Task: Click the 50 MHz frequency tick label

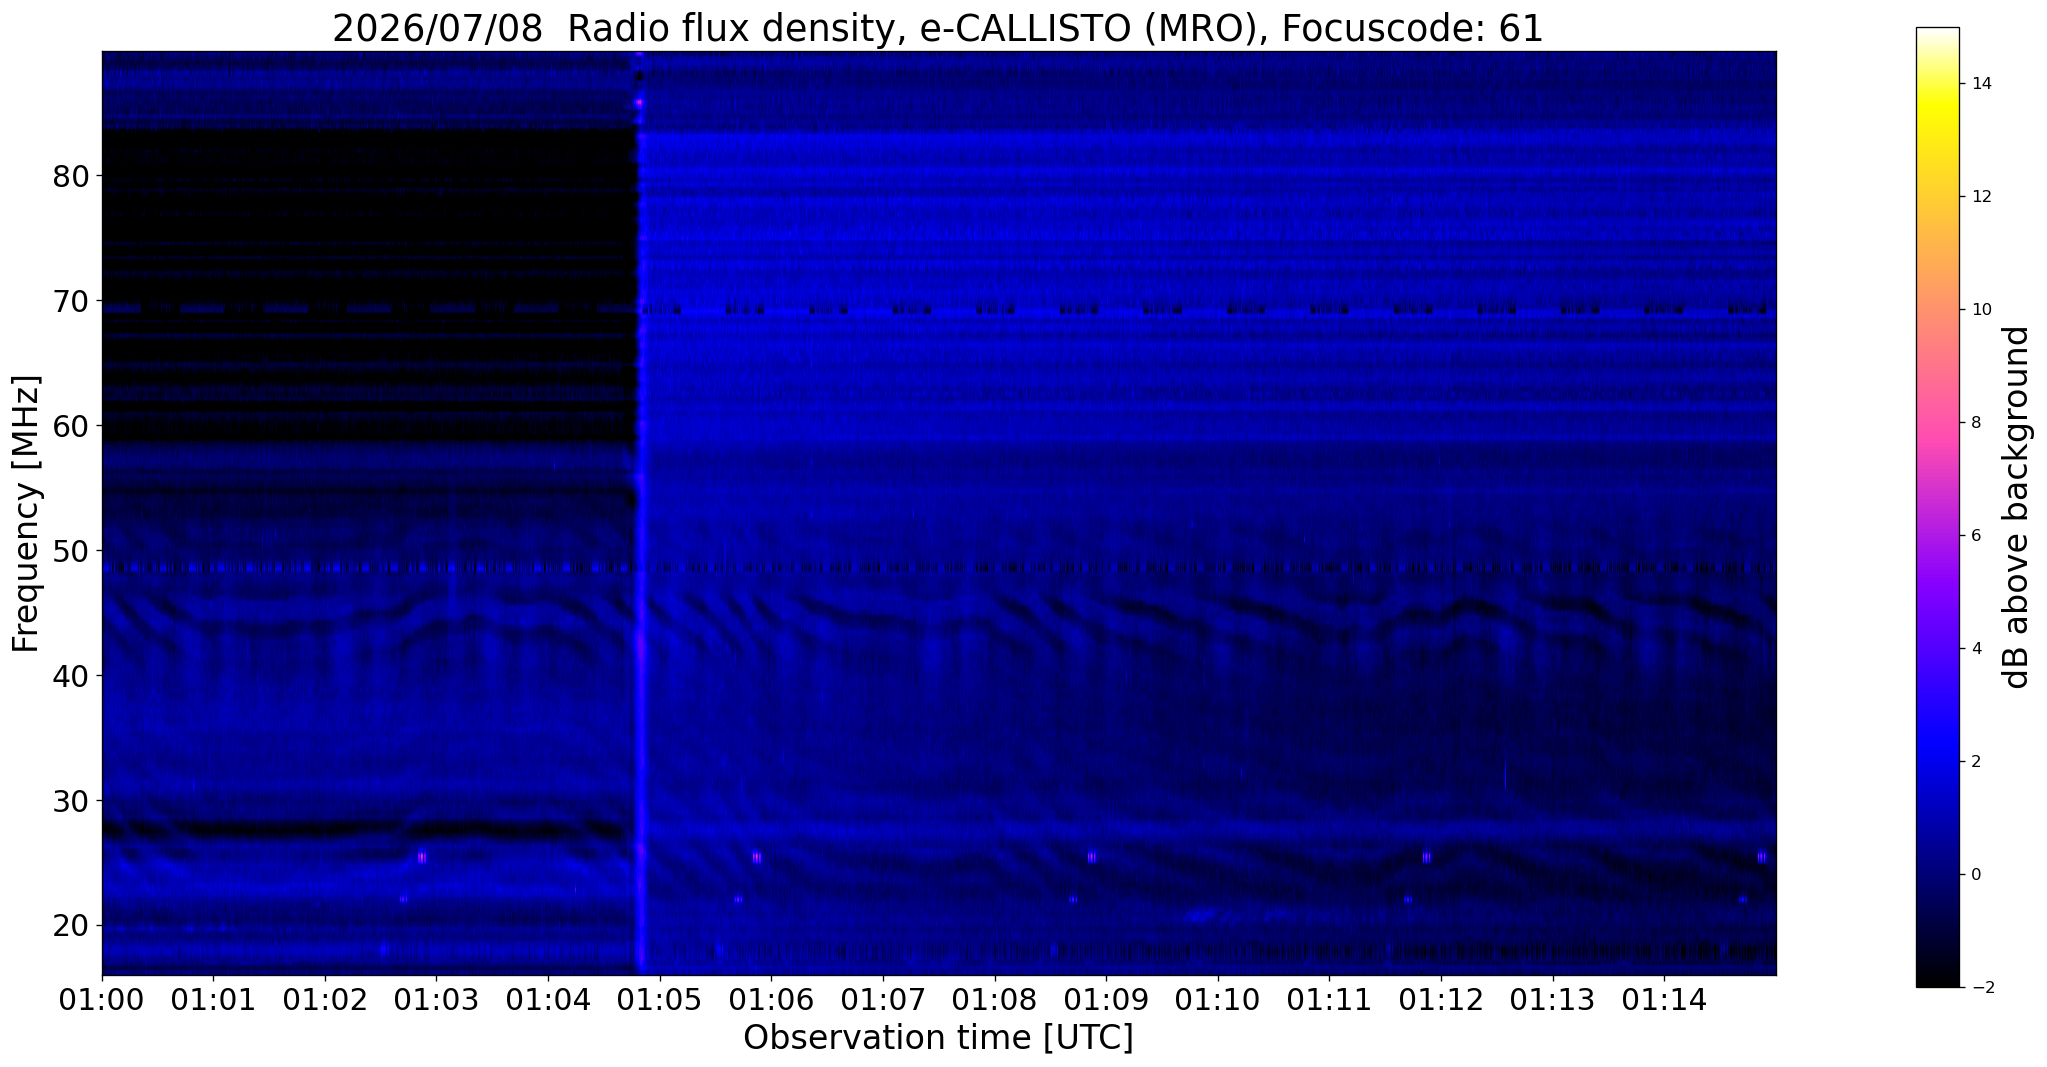Action: point(71,551)
